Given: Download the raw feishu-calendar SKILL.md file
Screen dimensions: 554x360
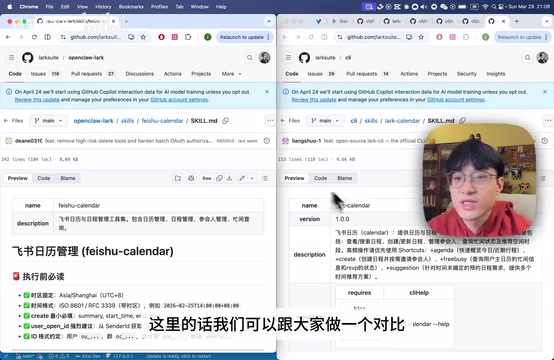Looking at the screenshot, I should [x=229, y=178].
